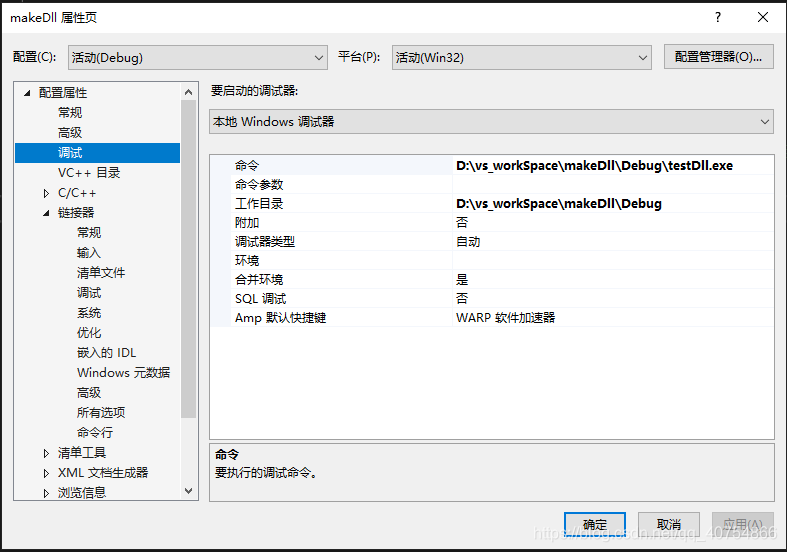Select 所有选项 tree item

point(101,413)
